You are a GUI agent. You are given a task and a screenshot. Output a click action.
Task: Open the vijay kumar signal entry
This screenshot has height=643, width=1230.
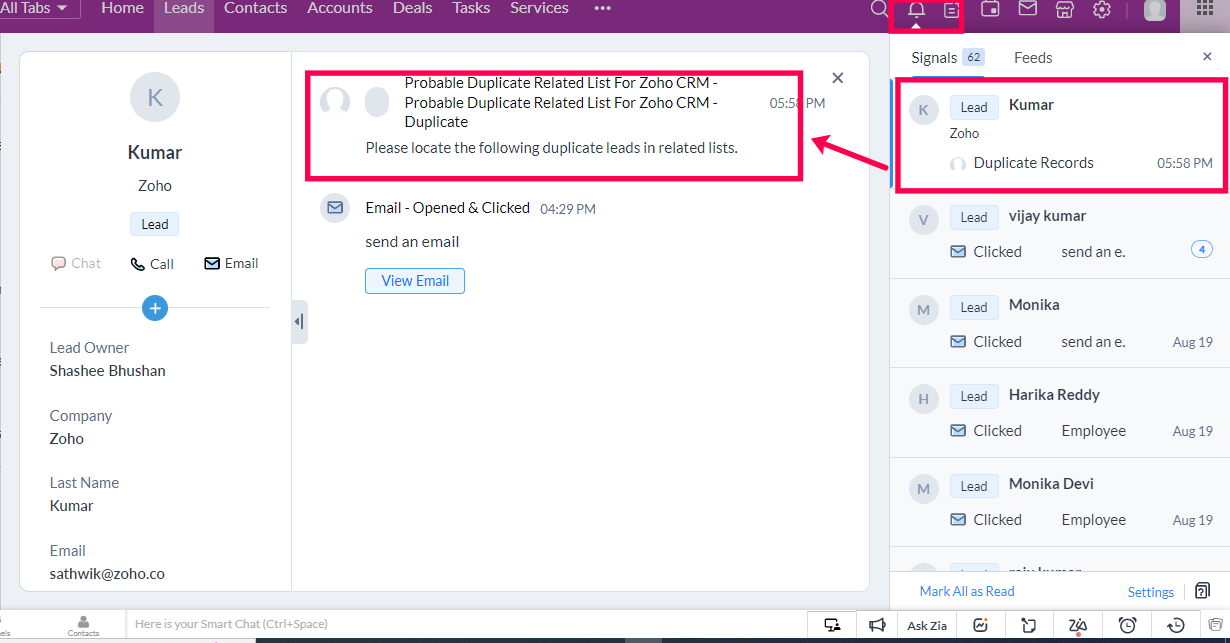click(1060, 234)
